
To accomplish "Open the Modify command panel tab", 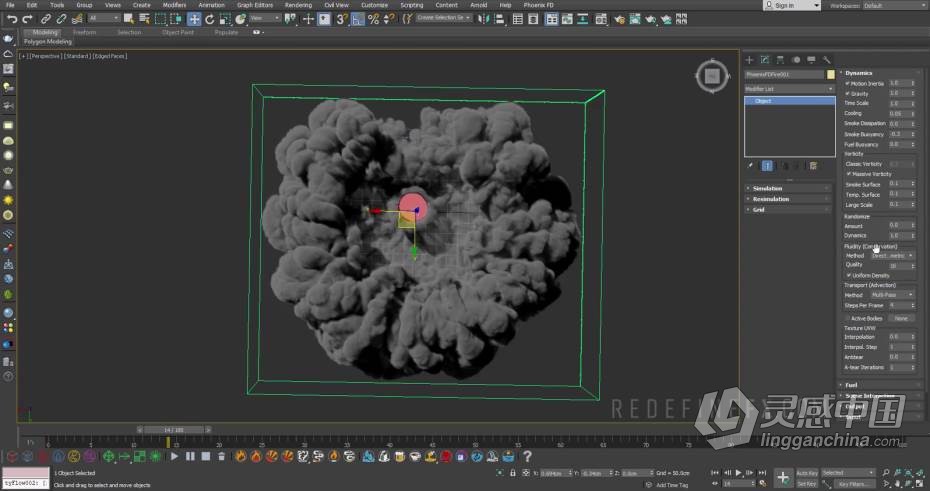I will [x=765, y=60].
